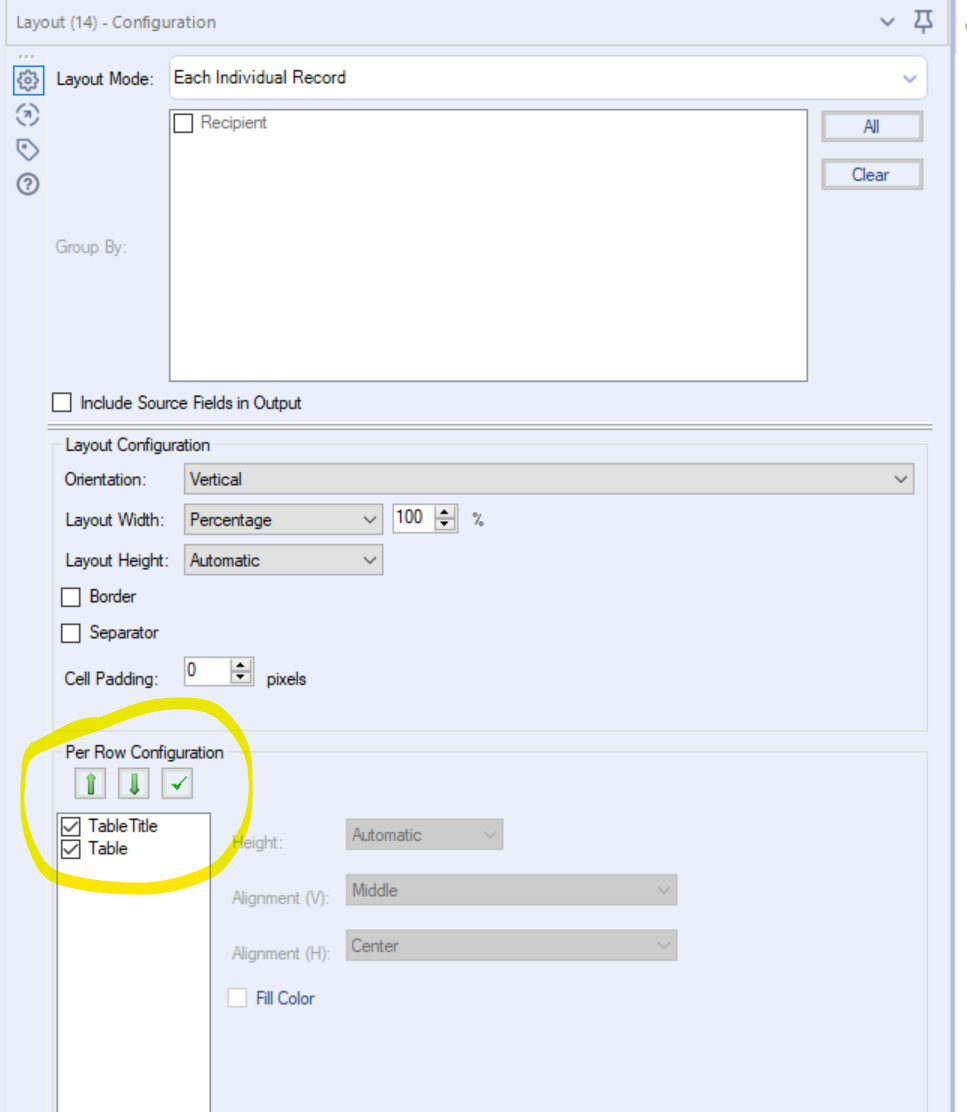Enable the Border option
This screenshot has height=1112, width=967.
point(70,597)
